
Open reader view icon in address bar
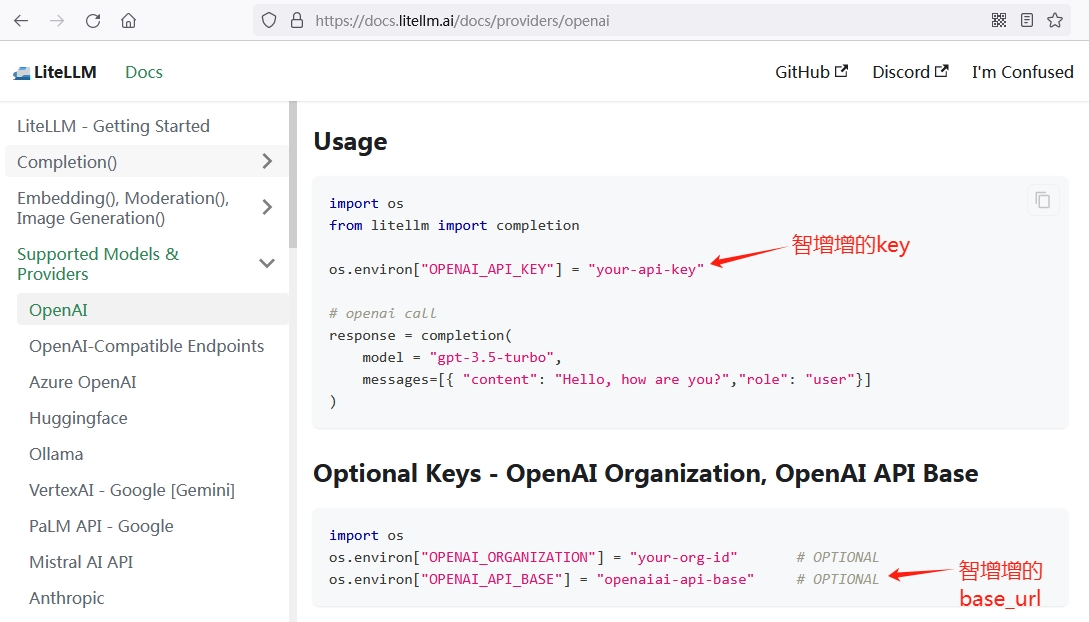(x=1026, y=20)
